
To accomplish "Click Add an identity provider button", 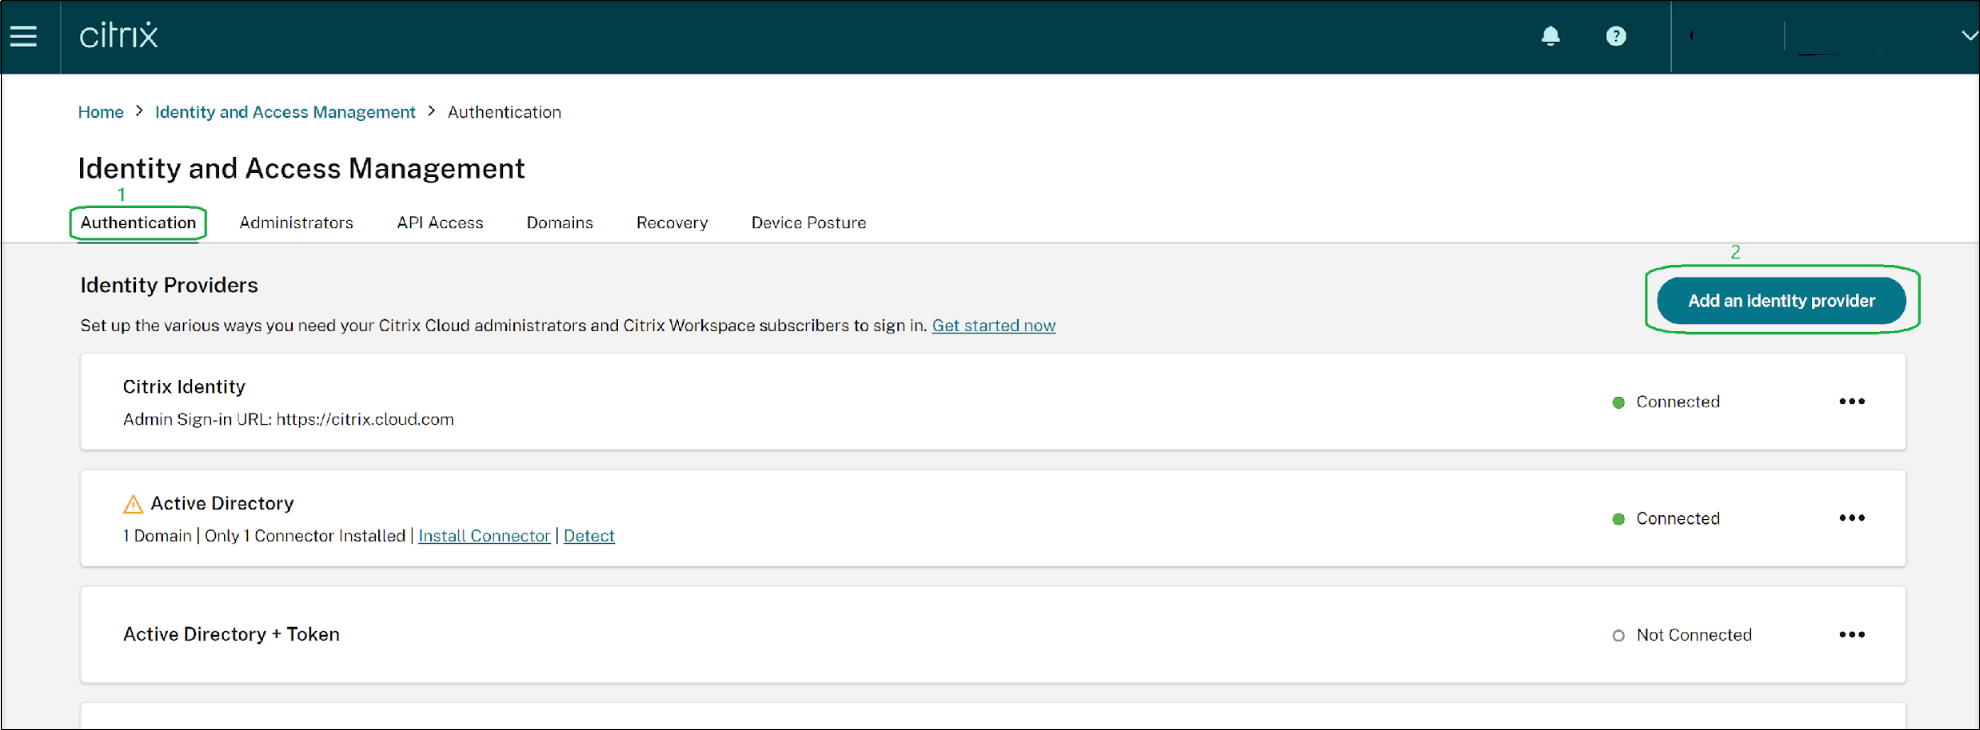I will [1781, 301].
